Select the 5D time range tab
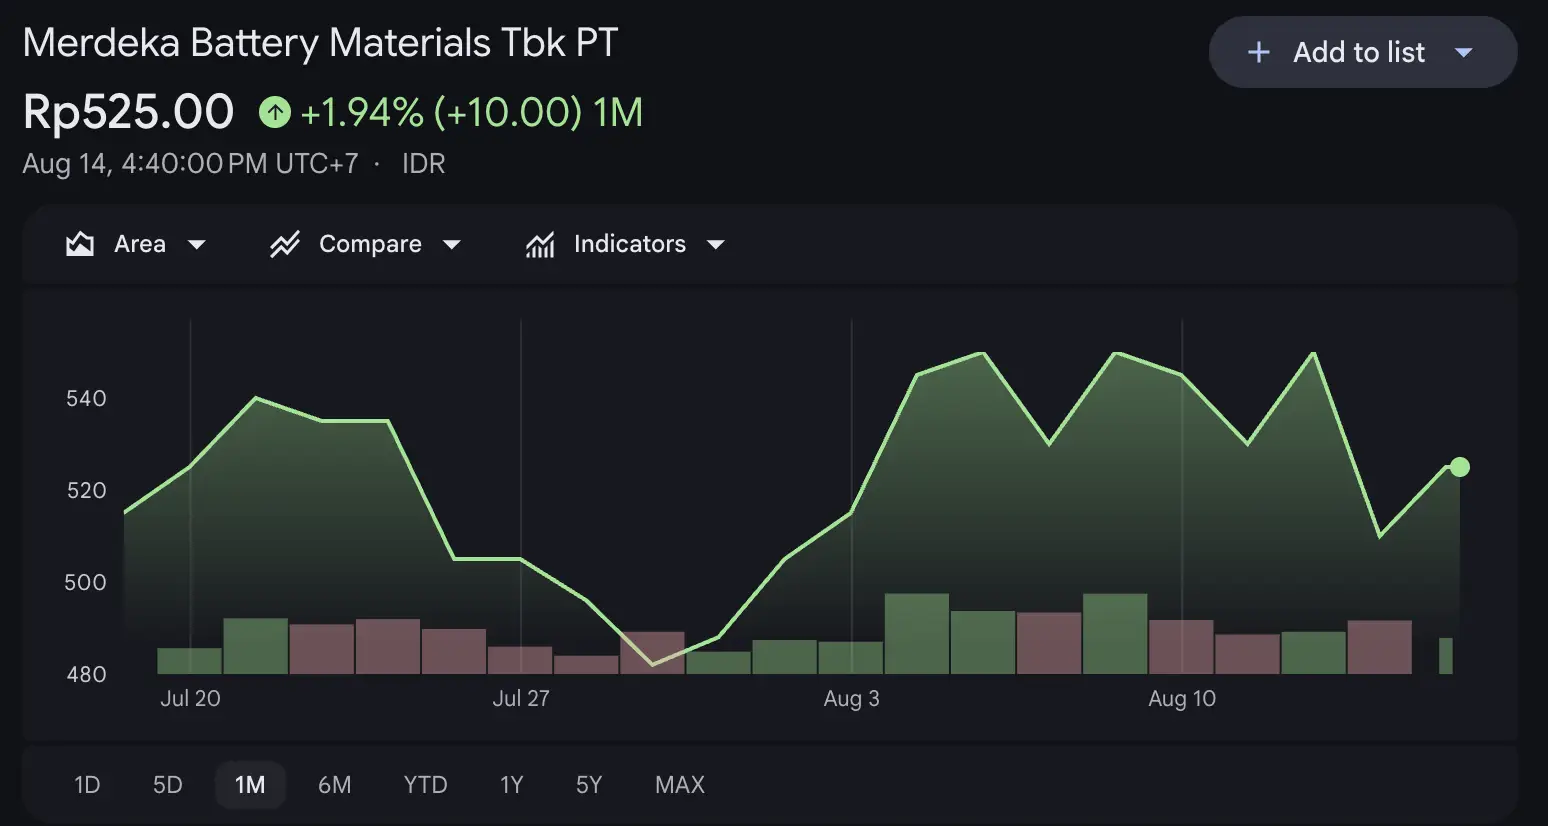The height and width of the screenshot is (826, 1548). (168, 785)
